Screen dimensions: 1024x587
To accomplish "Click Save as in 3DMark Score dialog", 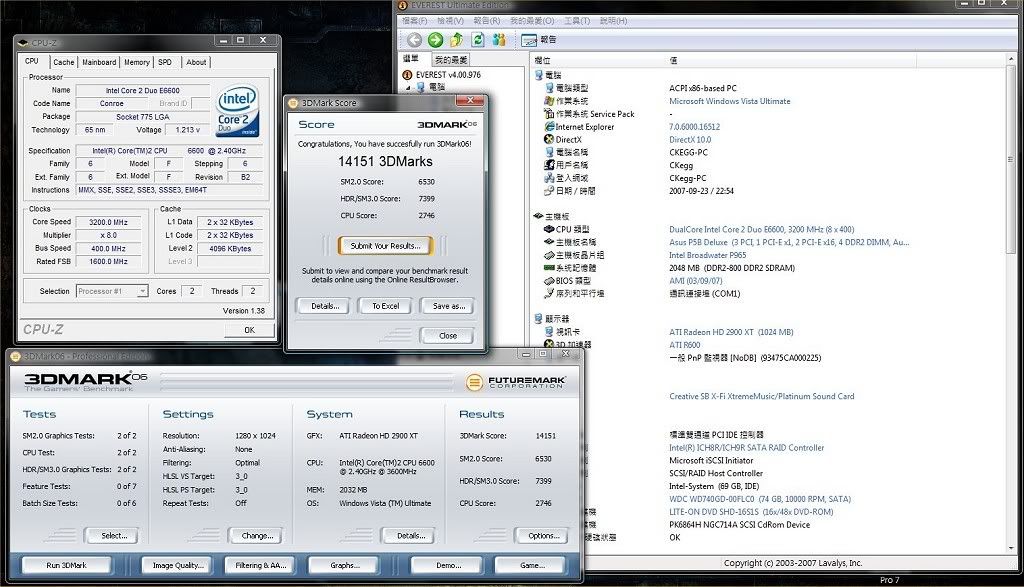I will [449, 306].
